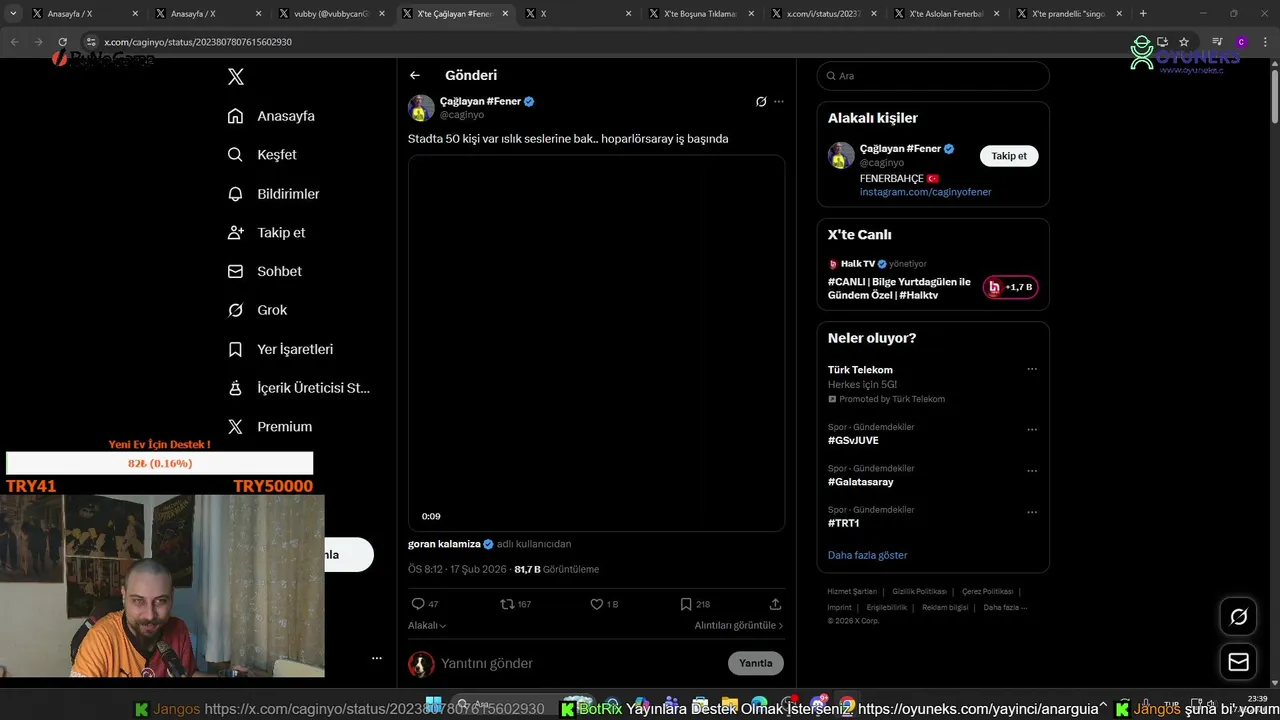Click the repost icon with 167
Image resolution: width=1280 pixels, height=720 pixels.
[x=516, y=604]
